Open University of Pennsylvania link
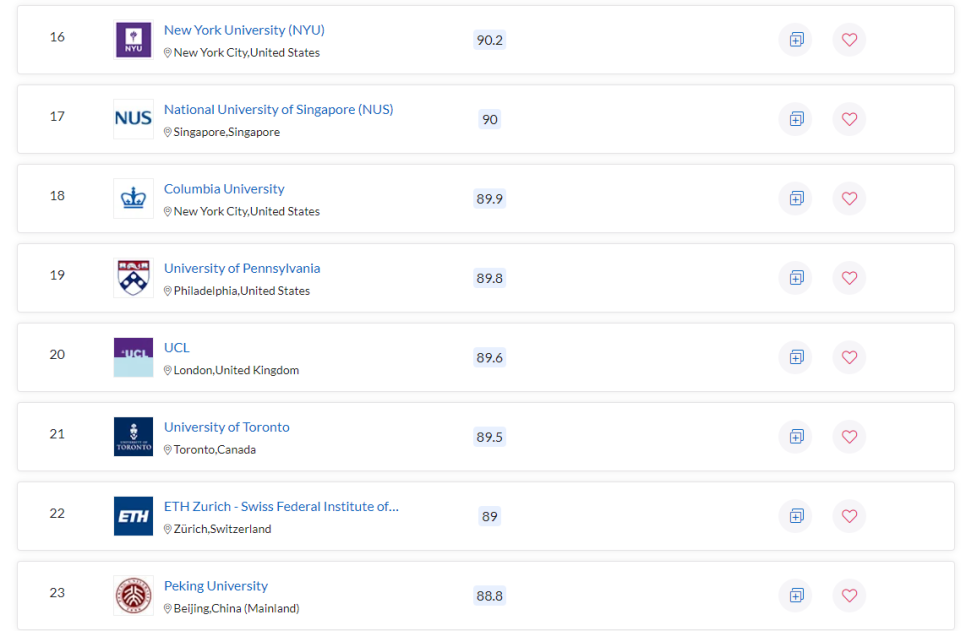The height and width of the screenshot is (631, 966). coord(242,269)
